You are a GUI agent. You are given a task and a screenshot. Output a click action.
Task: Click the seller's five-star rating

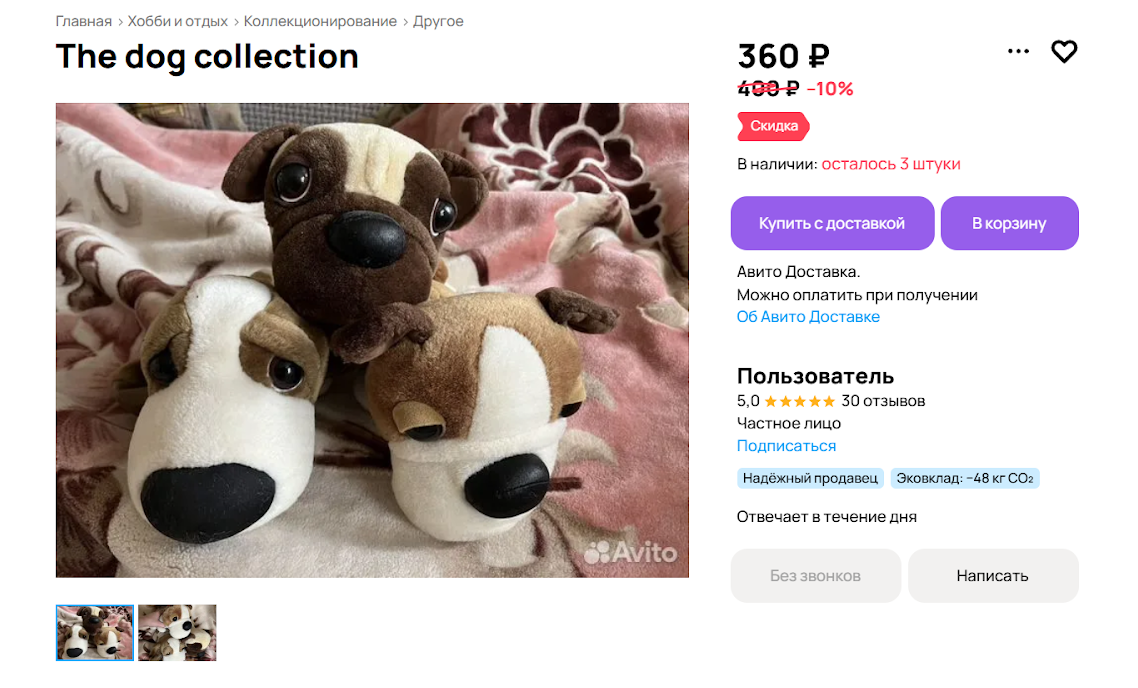tap(799, 401)
